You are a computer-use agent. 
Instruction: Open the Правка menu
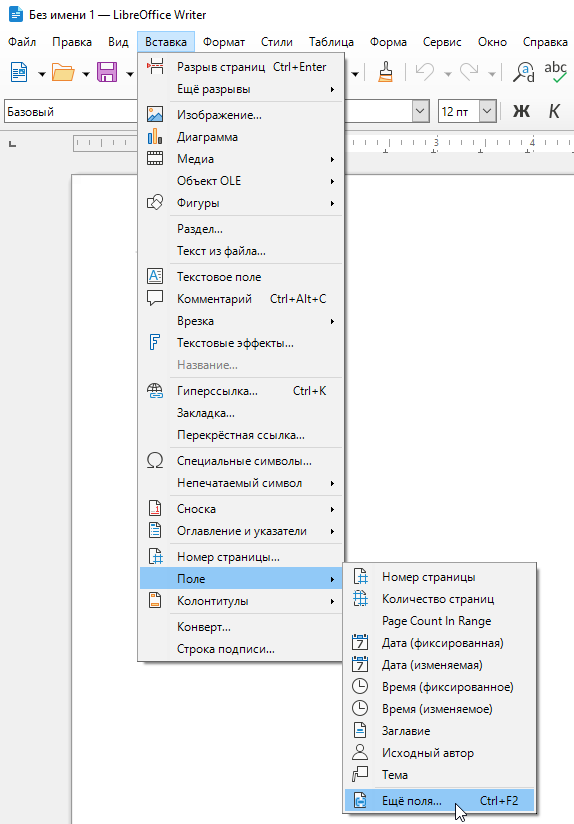[x=72, y=42]
